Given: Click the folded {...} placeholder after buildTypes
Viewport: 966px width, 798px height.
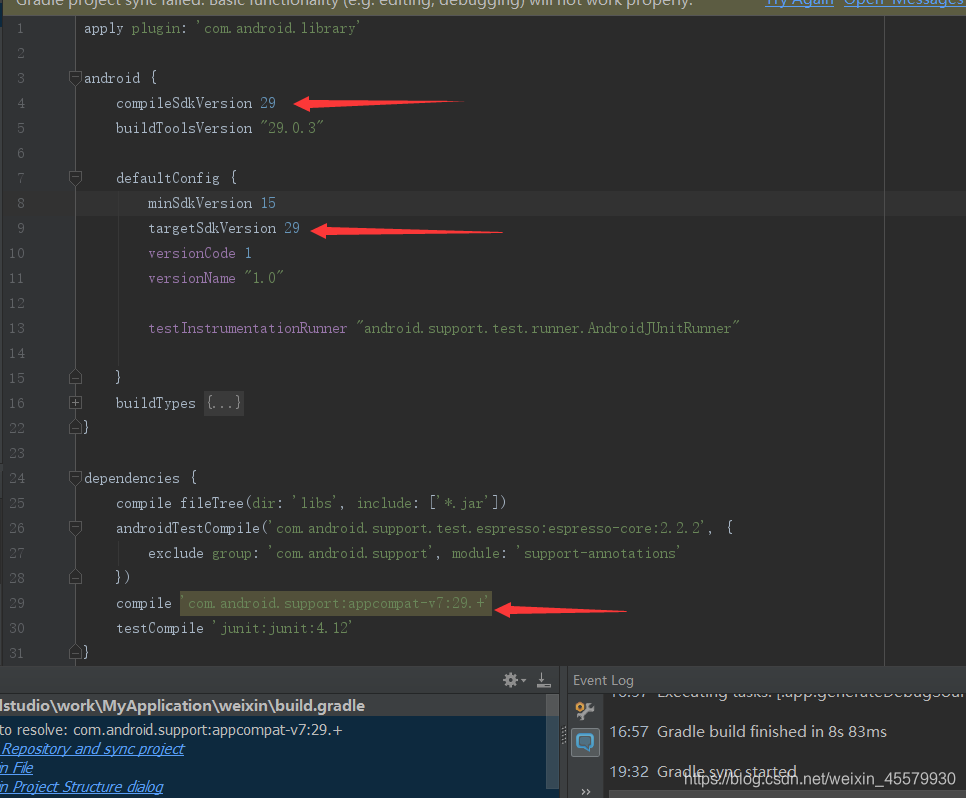Looking at the screenshot, I should click(x=224, y=403).
